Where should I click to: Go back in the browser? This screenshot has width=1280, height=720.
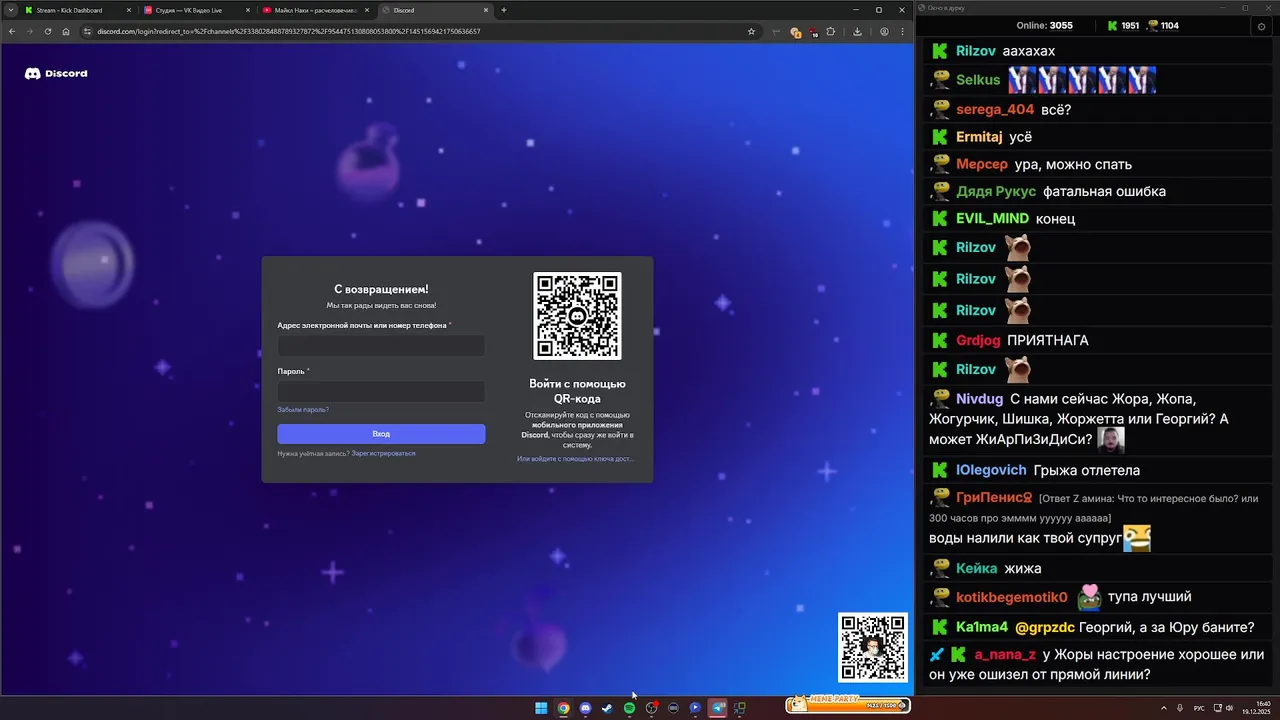tap(12, 31)
